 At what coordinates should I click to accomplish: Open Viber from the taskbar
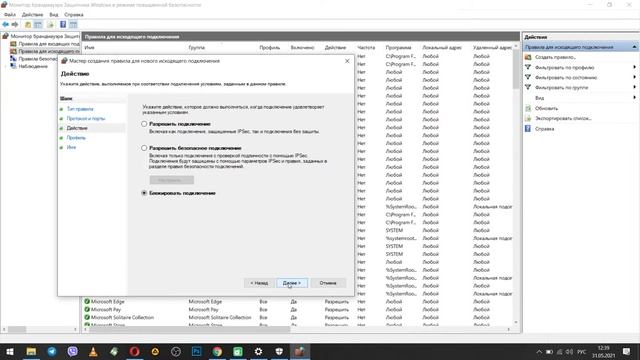click(73, 351)
